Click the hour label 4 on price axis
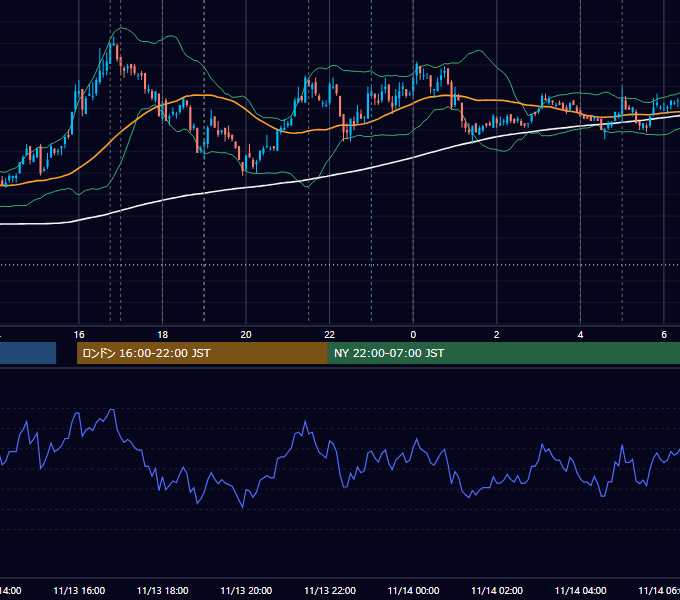 (580, 335)
